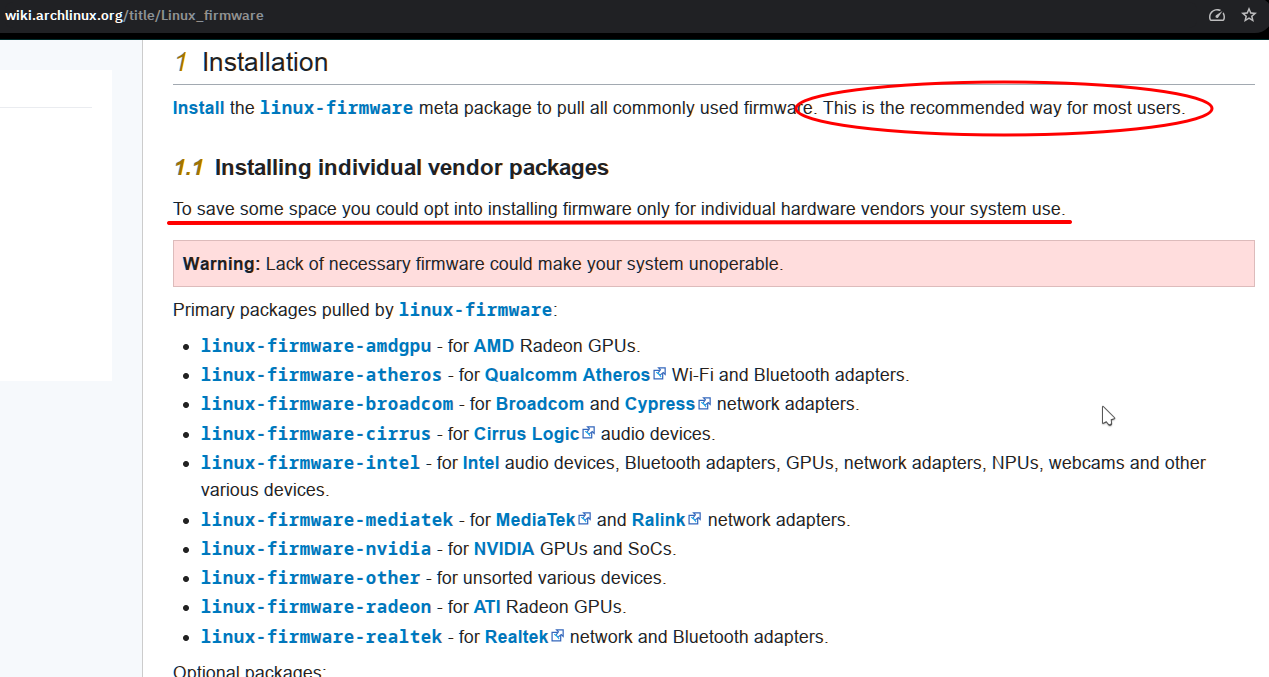Click external link icon after Realtek
Image resolution: width=1269 pixels, height=677 pixels.
pos(558,636)
